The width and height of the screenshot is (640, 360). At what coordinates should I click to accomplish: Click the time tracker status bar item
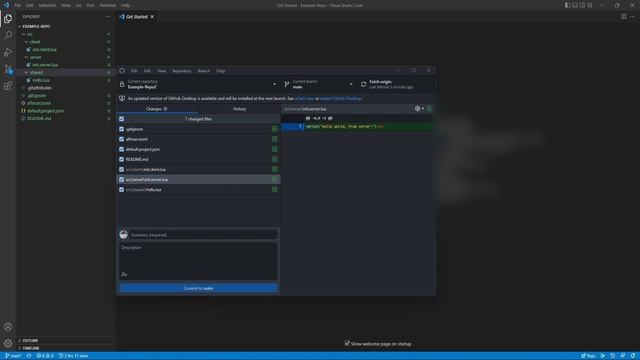pyautogui.click(x=73, y=356)
